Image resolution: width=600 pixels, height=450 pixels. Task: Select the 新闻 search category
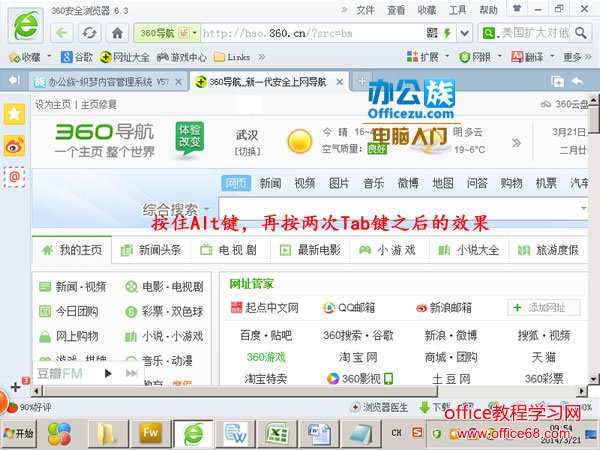(x=270, y=183)
